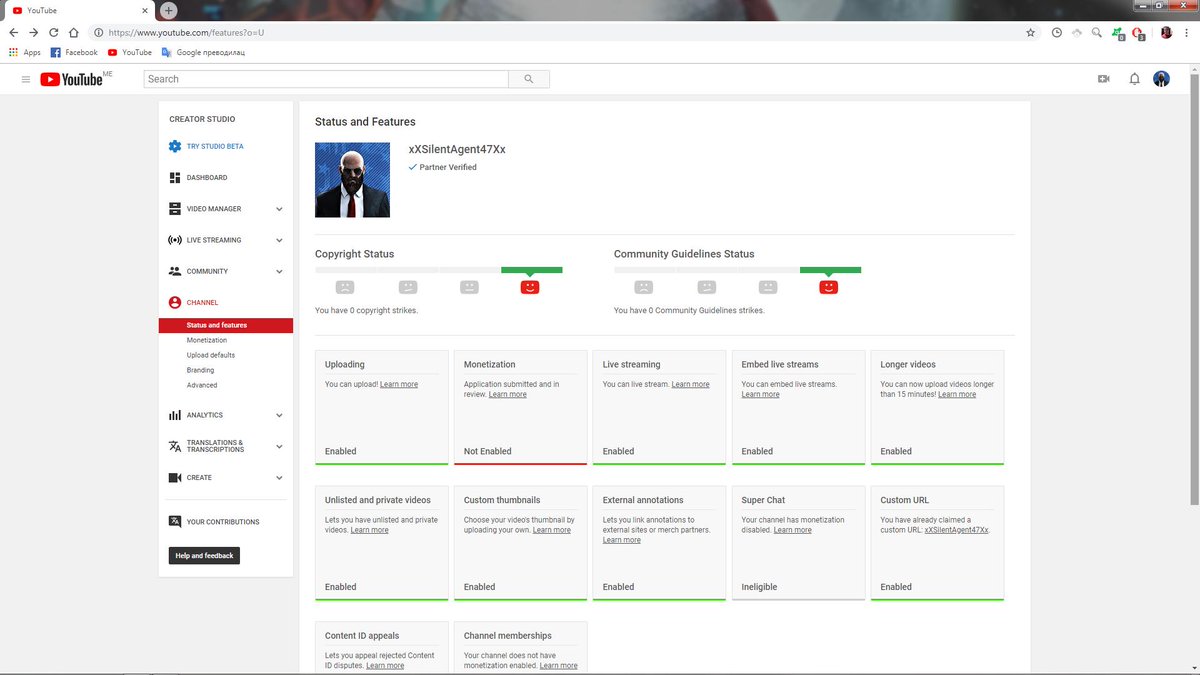Open the create video camera icon
The width and height of the screenshot is (1200, 675).
(1104, 79)
